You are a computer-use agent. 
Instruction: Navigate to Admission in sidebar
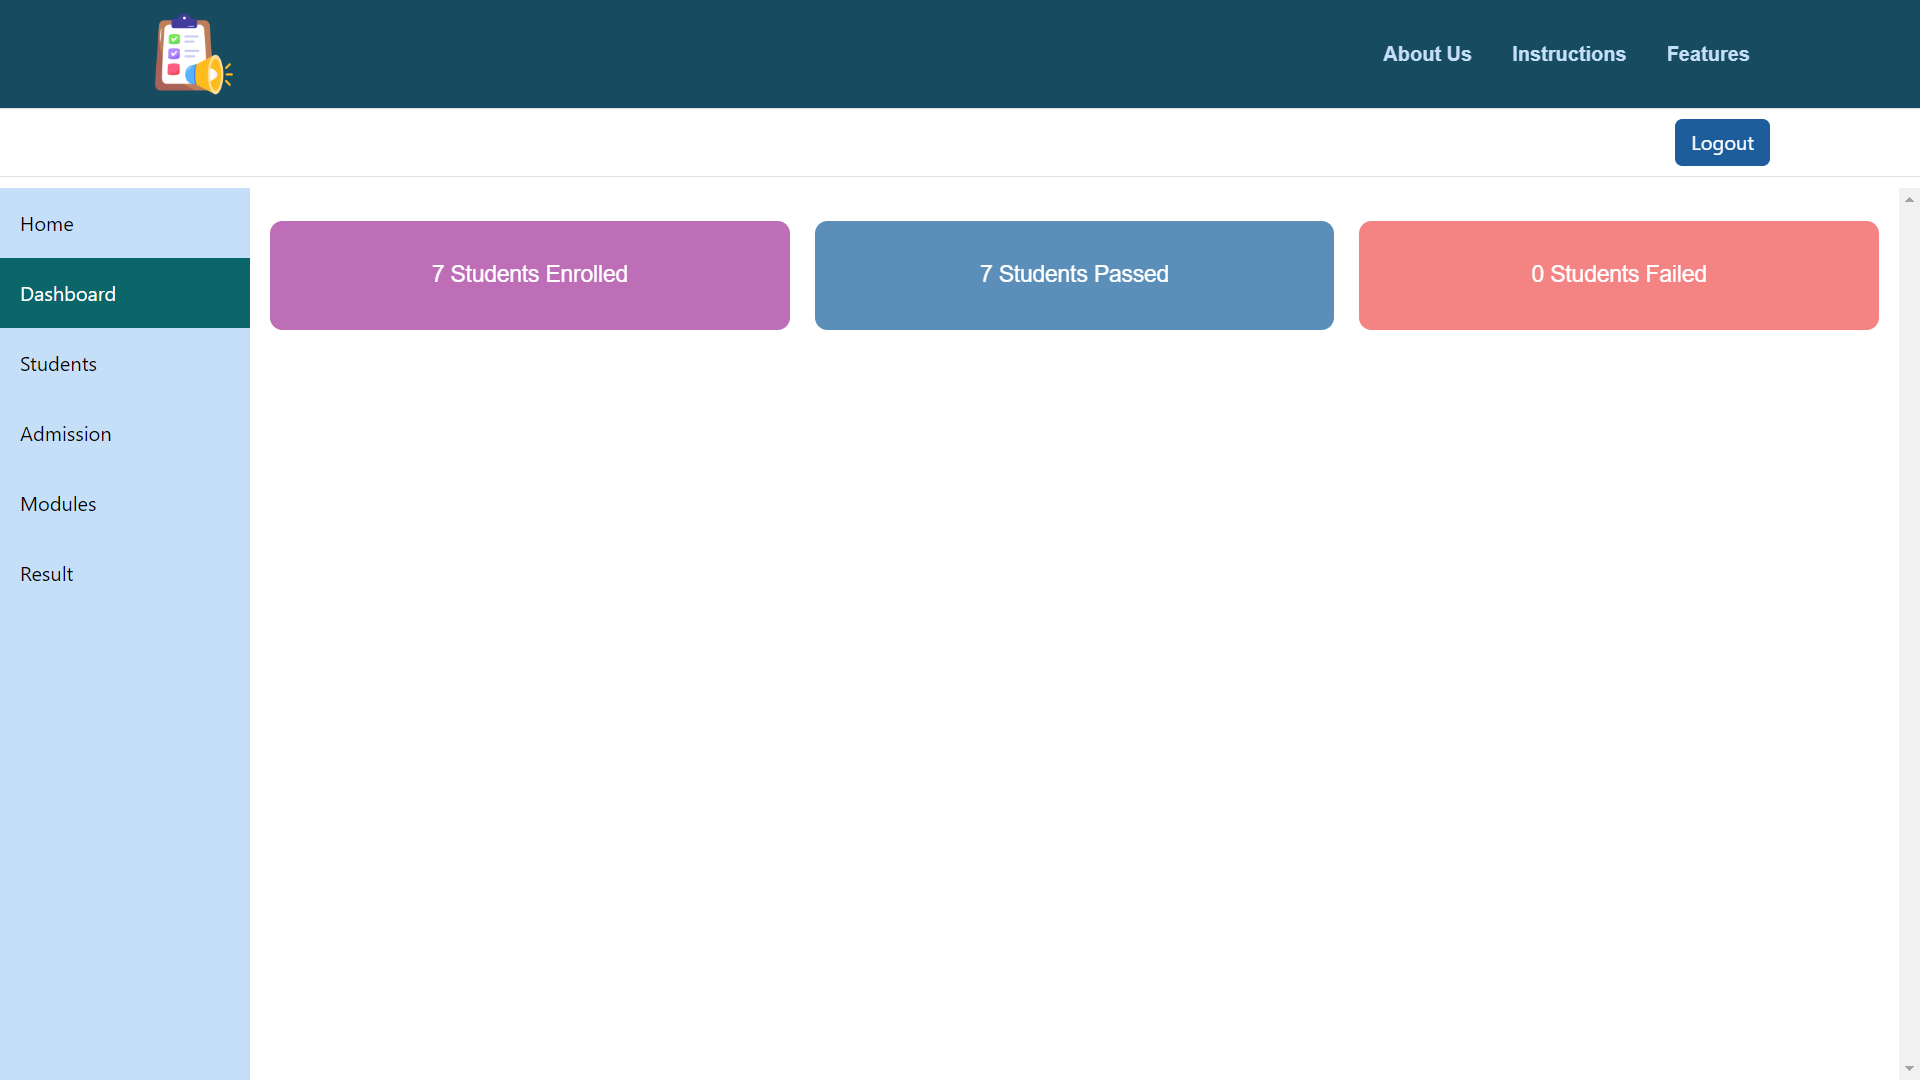(66, 434)
